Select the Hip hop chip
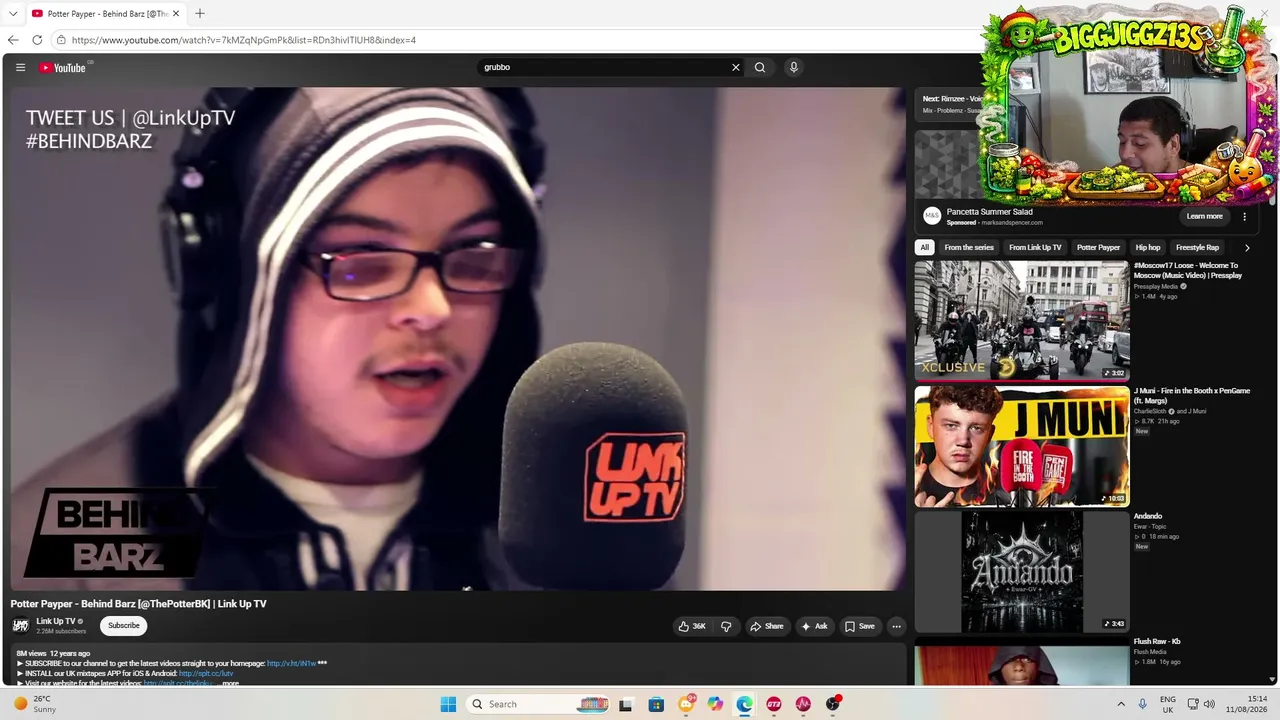The image size is (1280, 720). pyautogui.click(x=1148, y=247)
